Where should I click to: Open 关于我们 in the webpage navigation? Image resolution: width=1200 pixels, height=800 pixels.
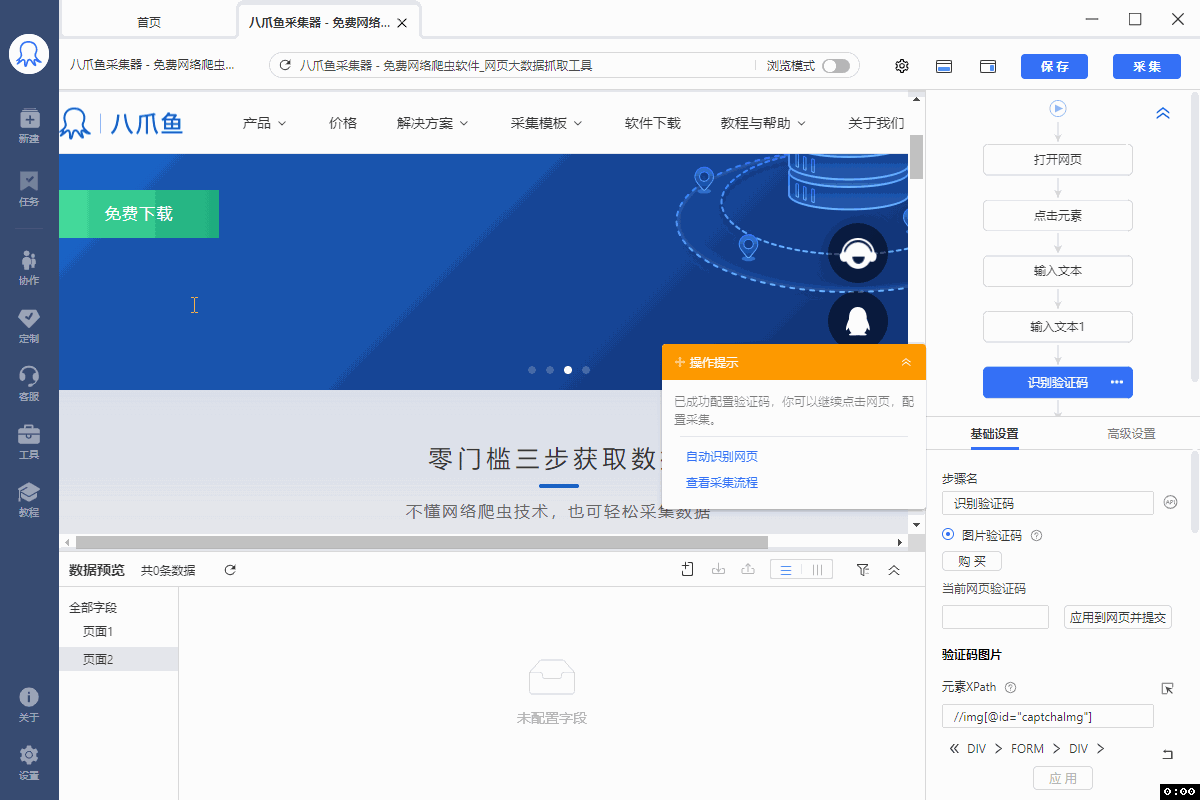(876, 123)
